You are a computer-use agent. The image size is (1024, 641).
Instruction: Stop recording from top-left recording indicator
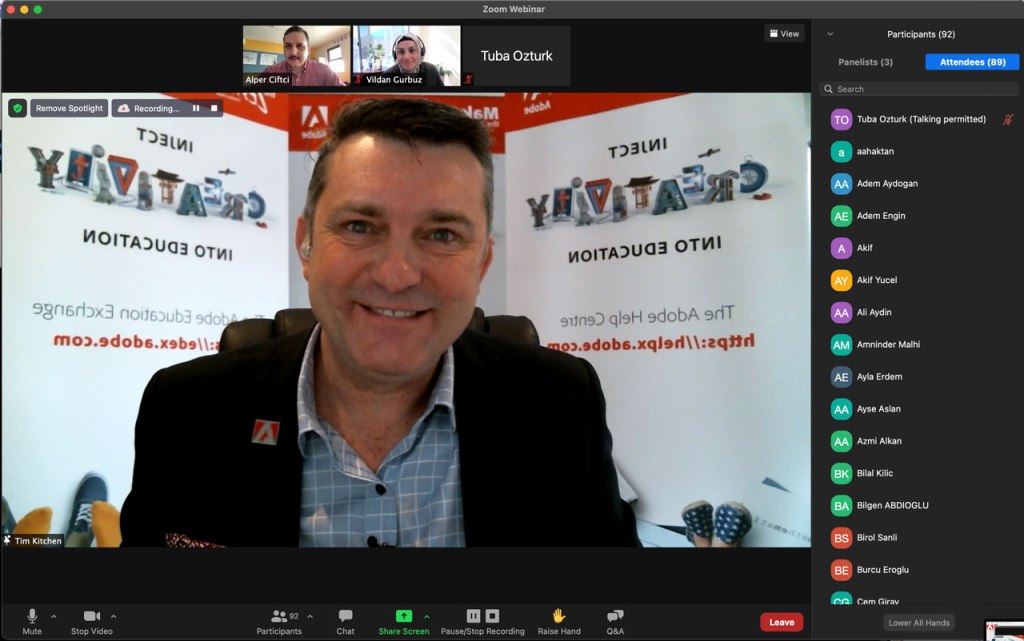[x=213, y=108]
